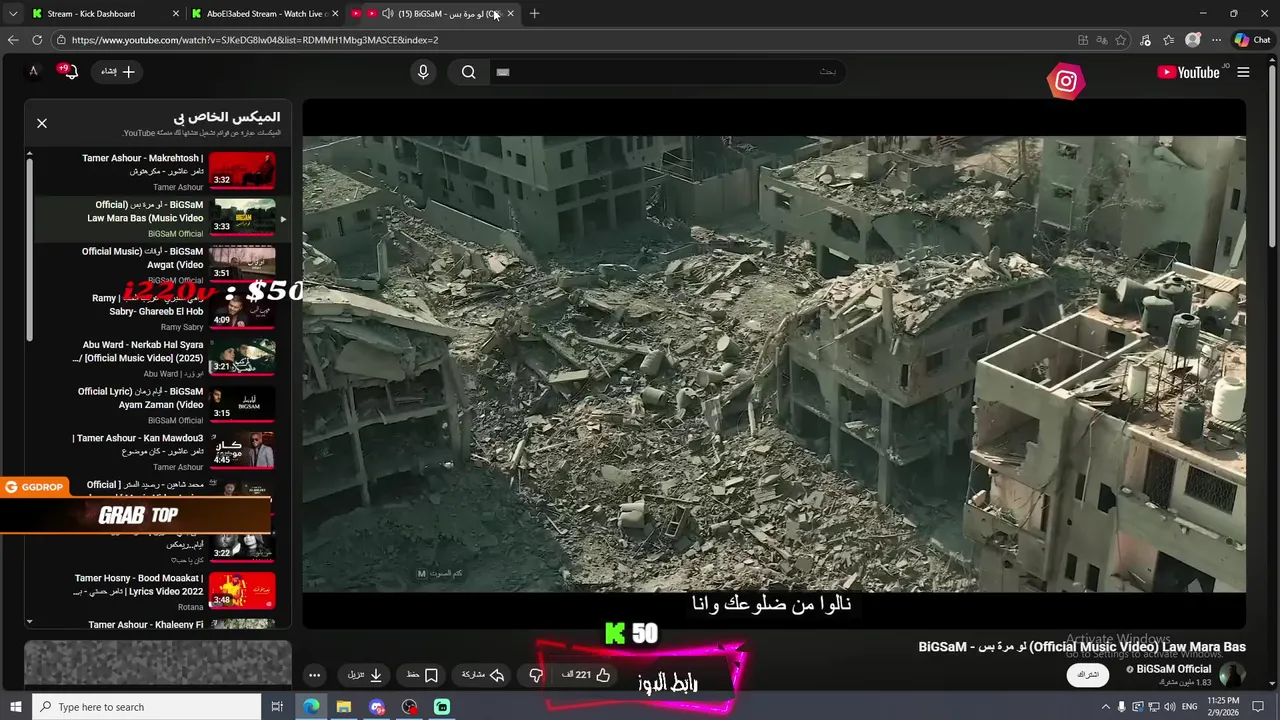
Task: Open the Windows Start menu
Action: pos(15,707)
